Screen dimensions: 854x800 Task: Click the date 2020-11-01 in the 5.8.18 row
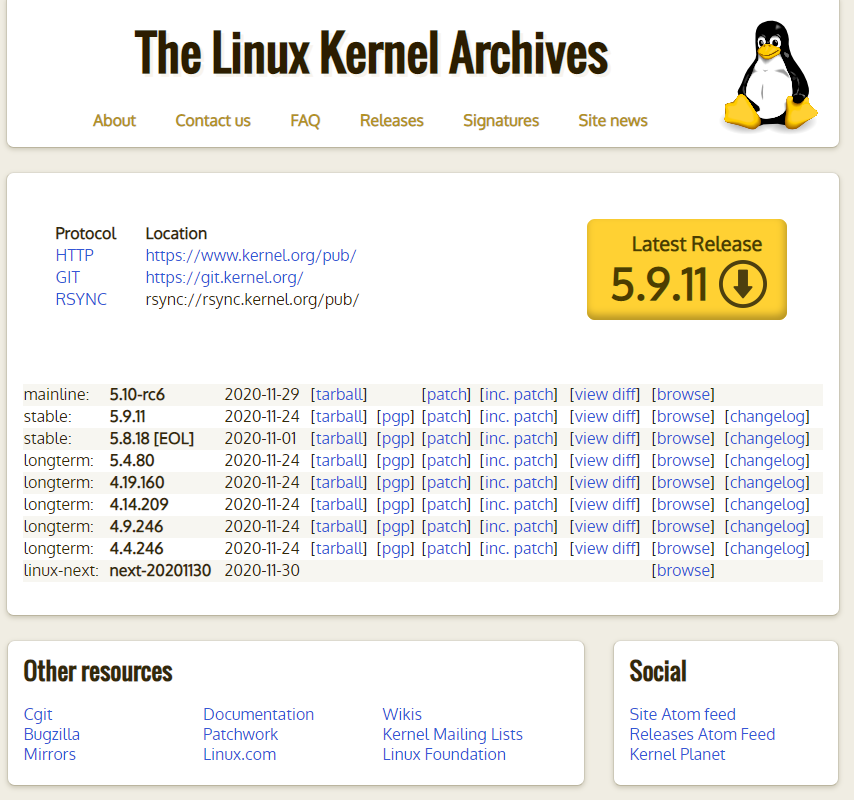pos(260,438)
